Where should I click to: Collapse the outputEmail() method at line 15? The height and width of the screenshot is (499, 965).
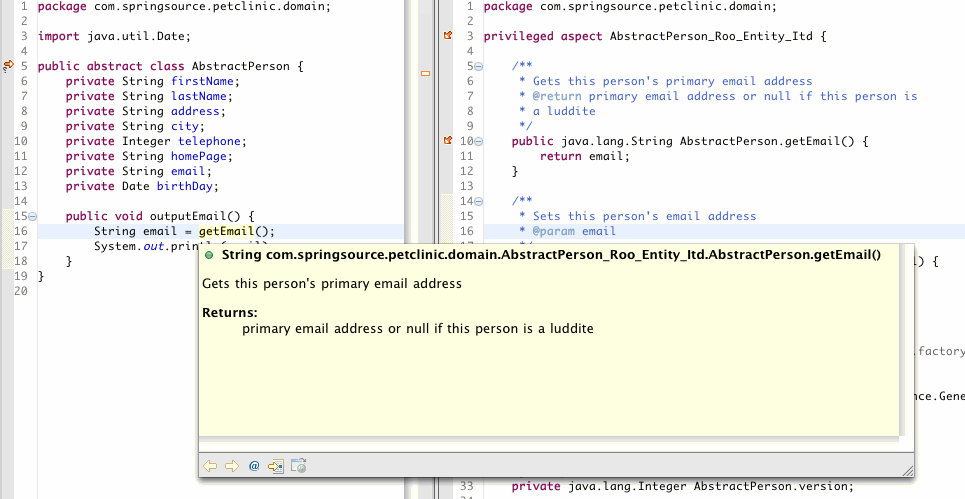pos(33,216)
